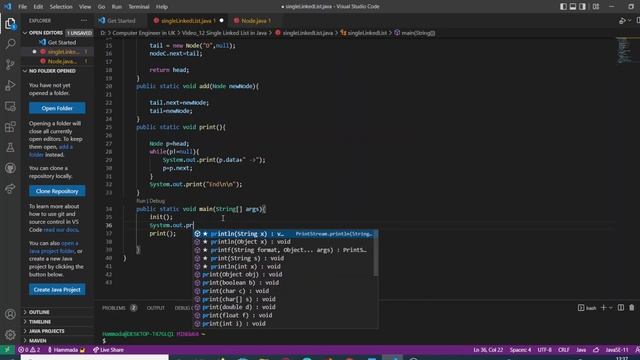Click Hammada account in the status bar
Screen dimensions: 640x360
pyautogui.click(x=66, y=350)
